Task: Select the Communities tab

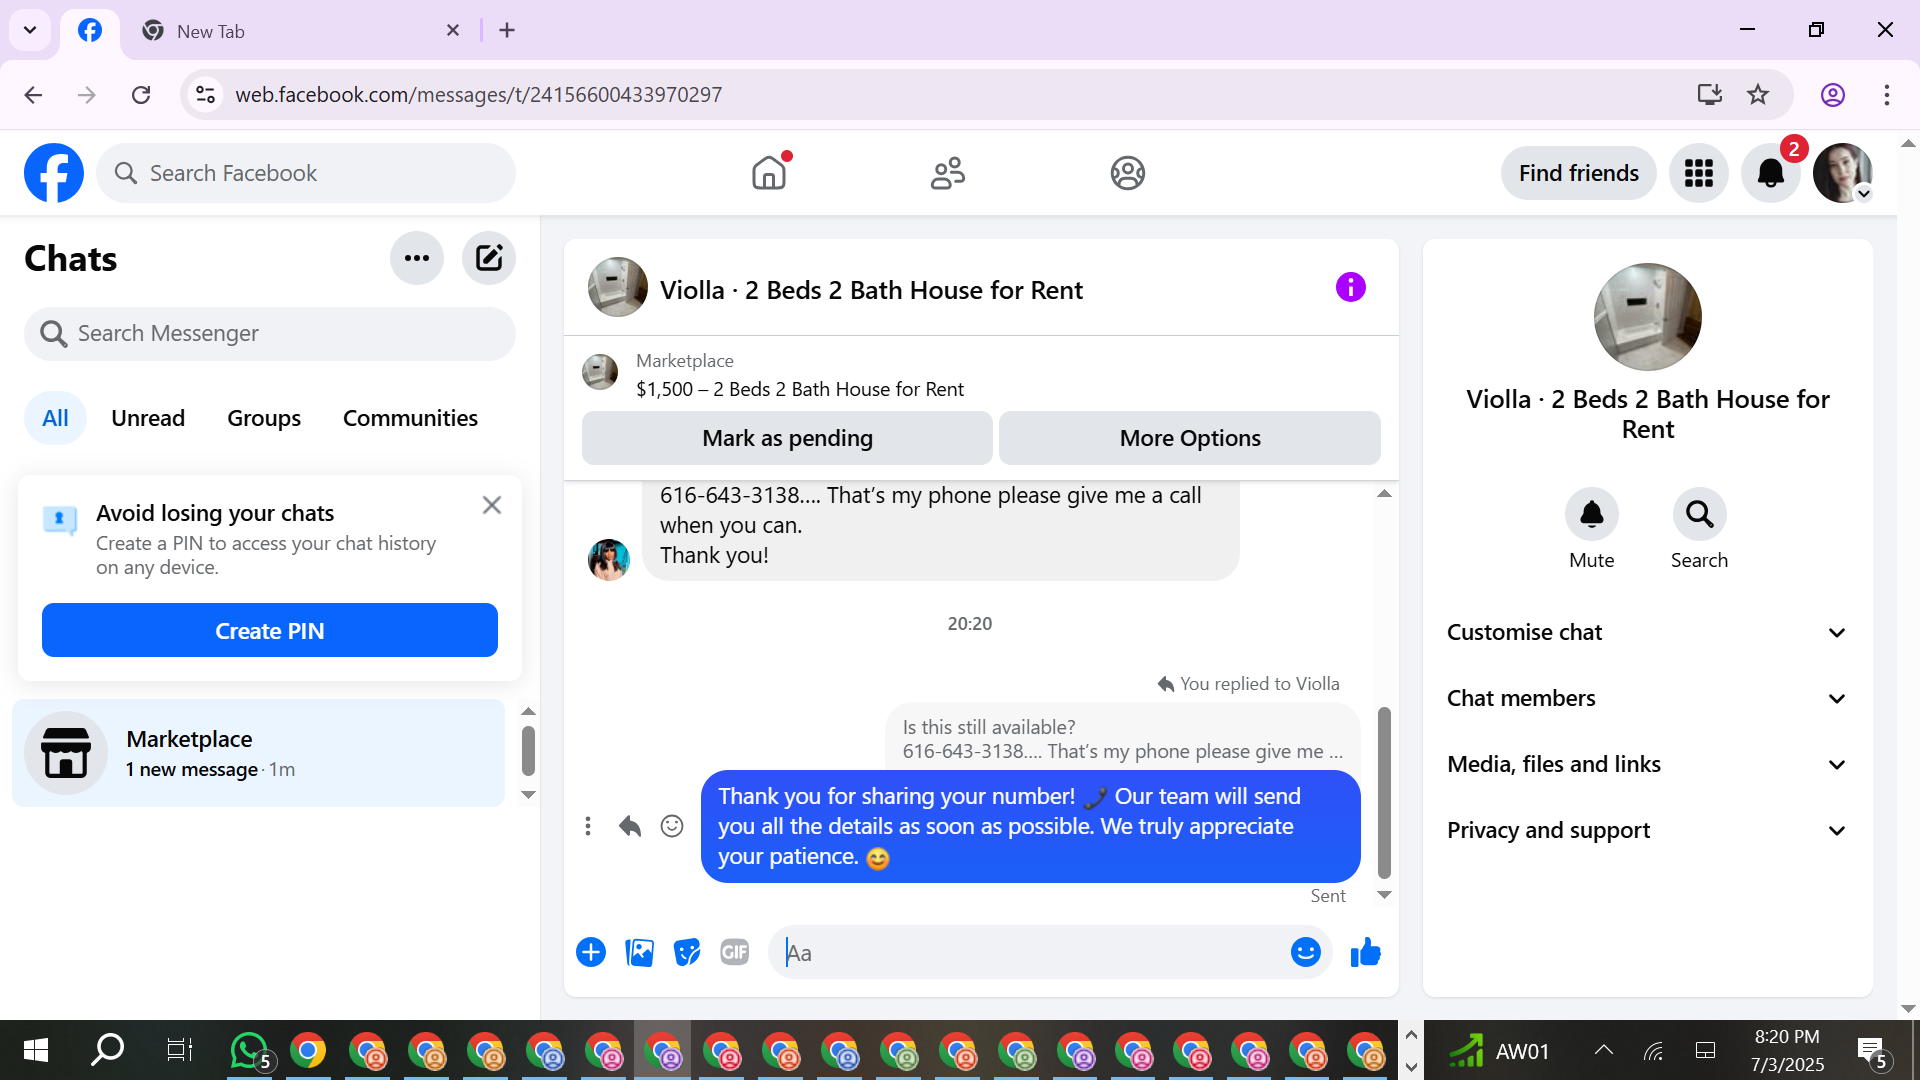Action: point(410,418)
